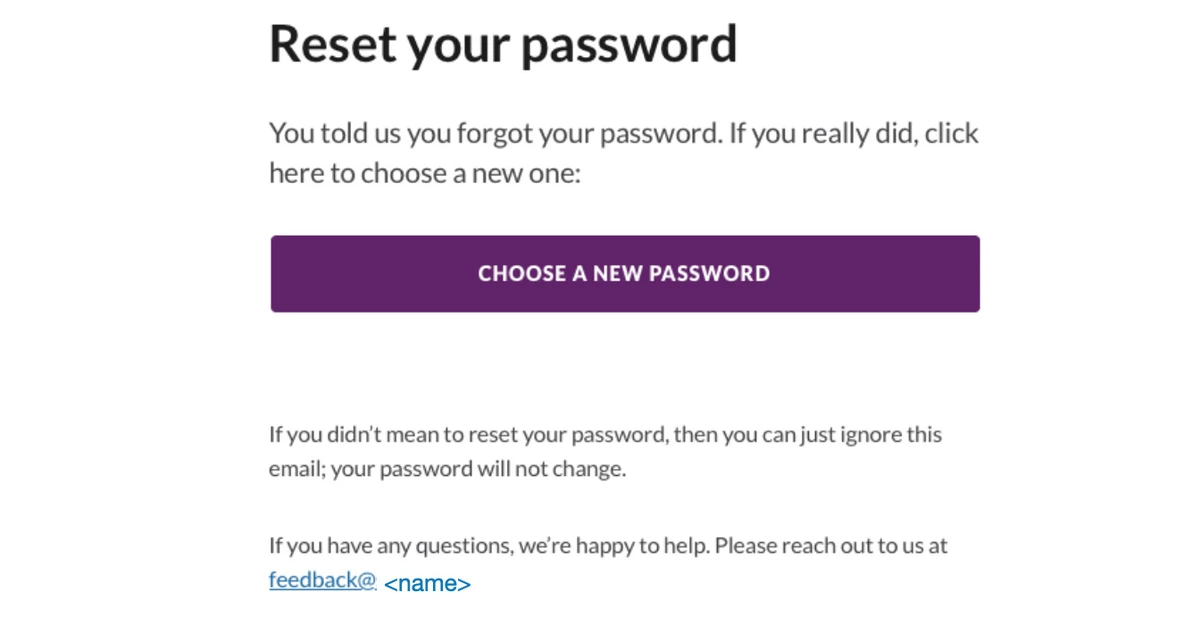Click the Choose a New Password button

tap(625, 274)
